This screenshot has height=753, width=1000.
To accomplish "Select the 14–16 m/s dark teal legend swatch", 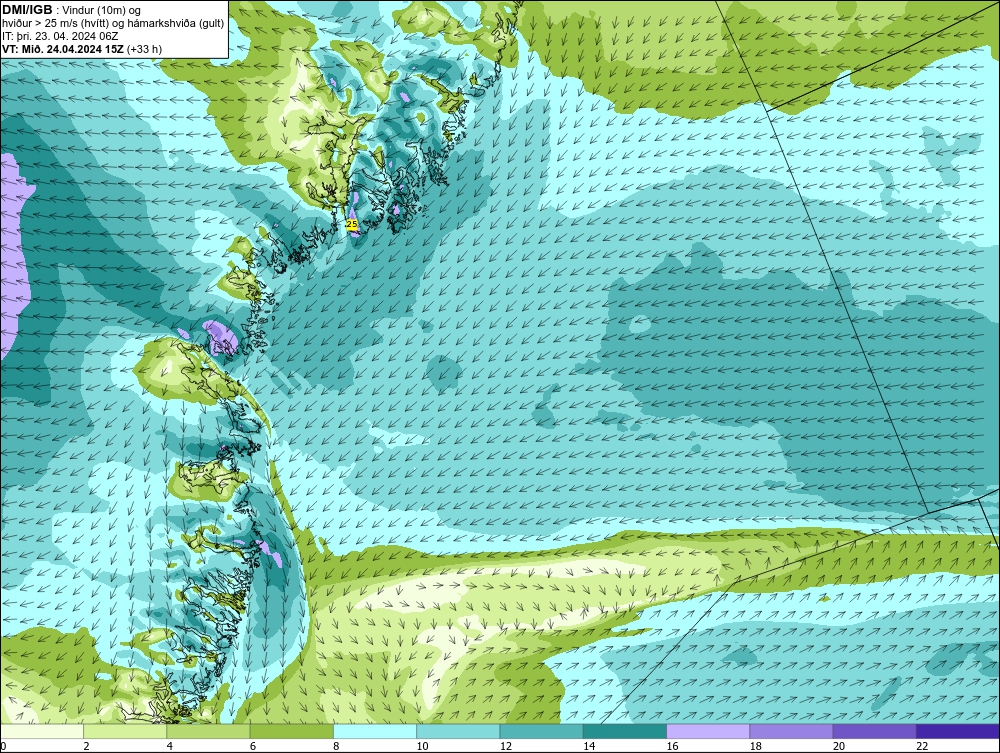I will coord(625,731).
